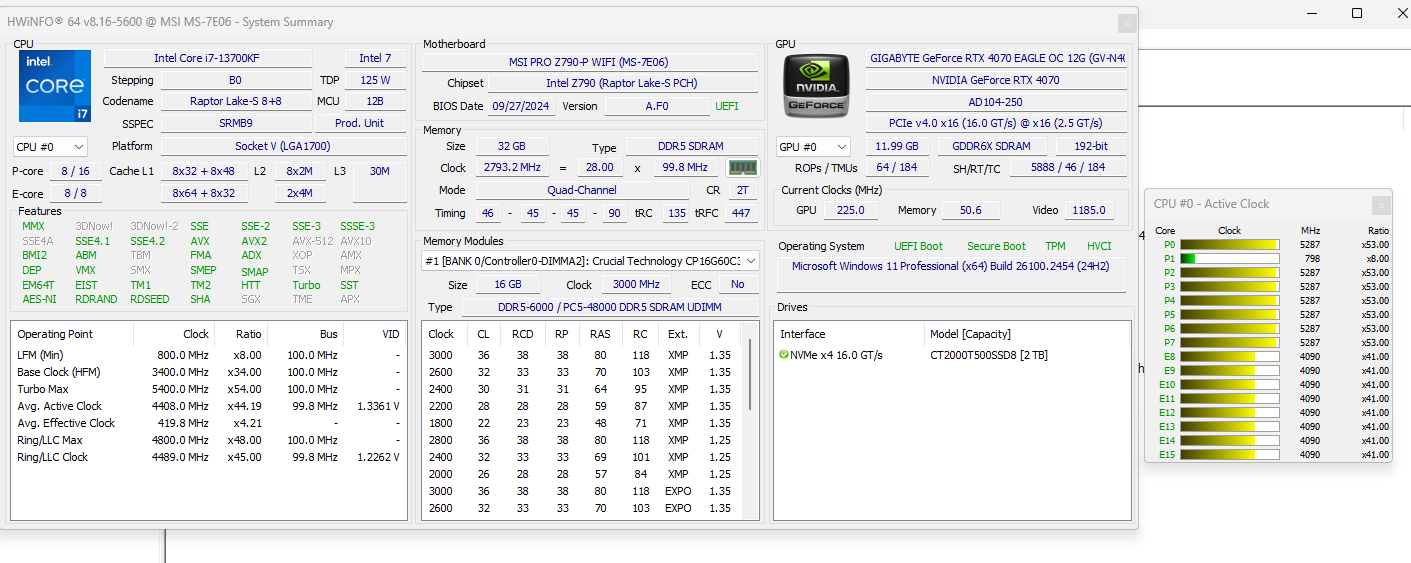Close the CPU #0 Active Clock window
This screenshot has height=563, width=1411.
pos(1381,205)
